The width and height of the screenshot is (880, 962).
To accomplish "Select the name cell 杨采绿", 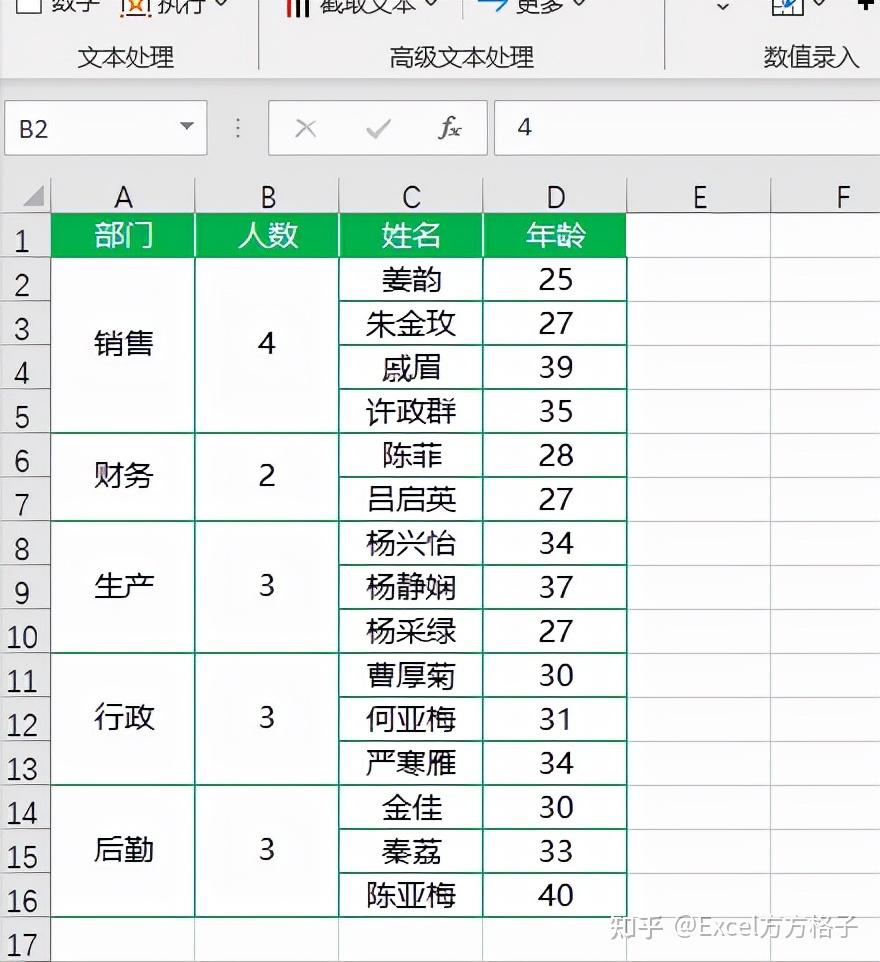I will click(x=411, y=631).
